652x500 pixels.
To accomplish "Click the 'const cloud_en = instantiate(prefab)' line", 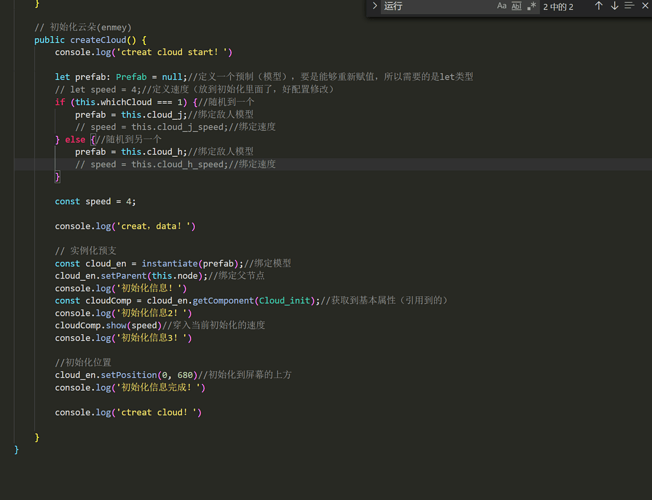I will pos(173,264).
